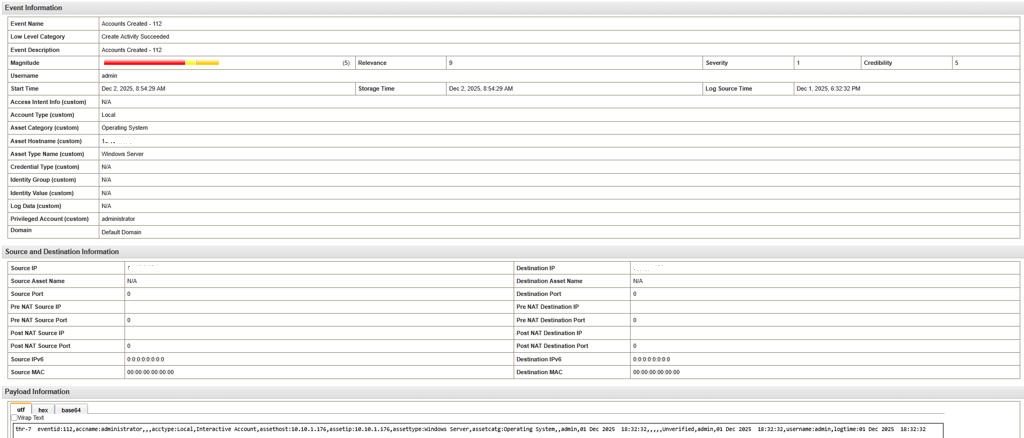Click the Event Name value field
This screenshot has height=438, width=1024.
click(x=124, y=22)
